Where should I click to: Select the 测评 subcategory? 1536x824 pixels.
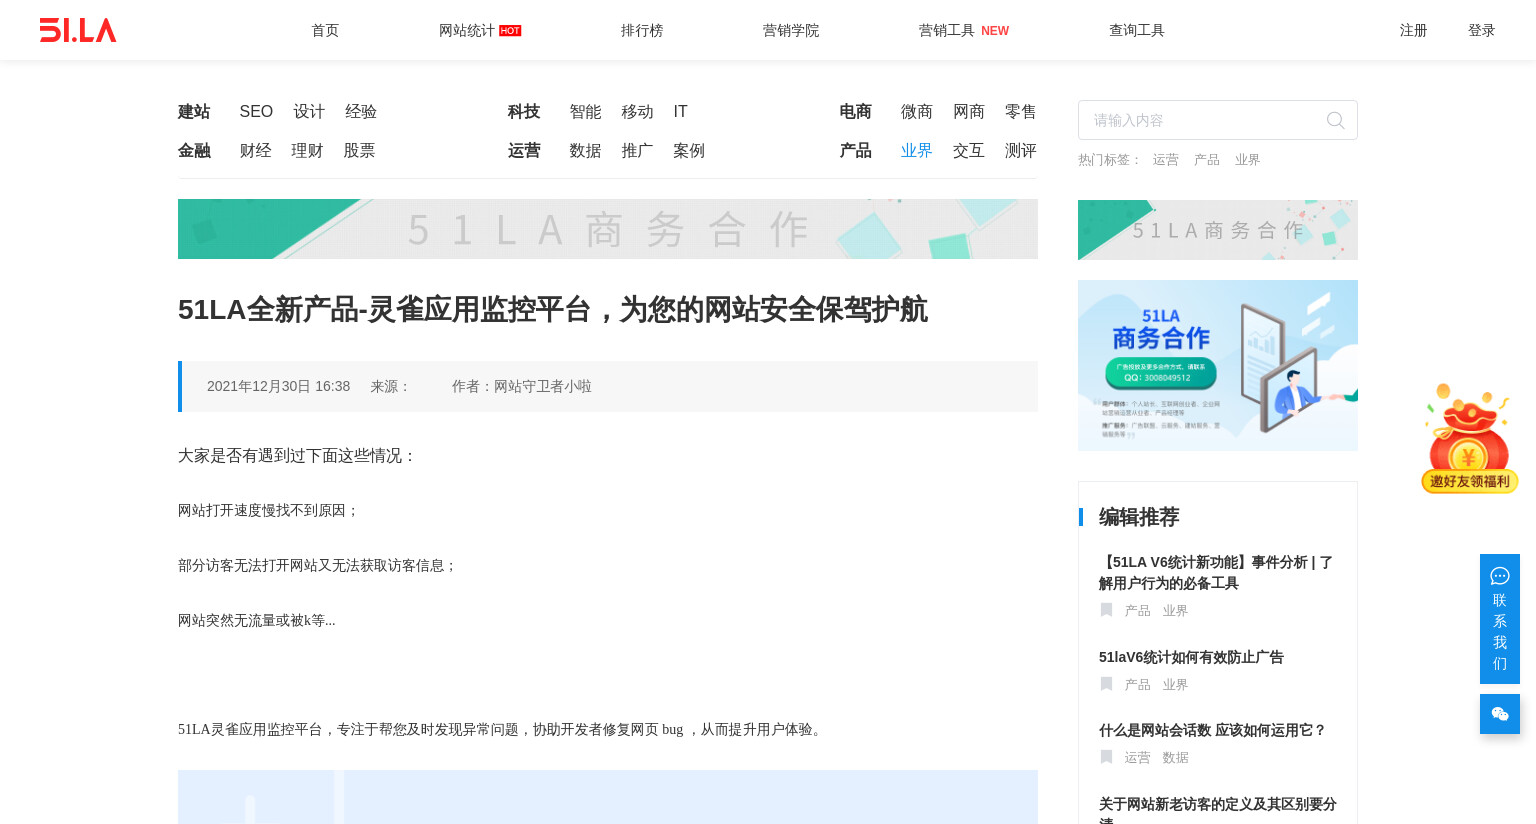coord(1021,151)
